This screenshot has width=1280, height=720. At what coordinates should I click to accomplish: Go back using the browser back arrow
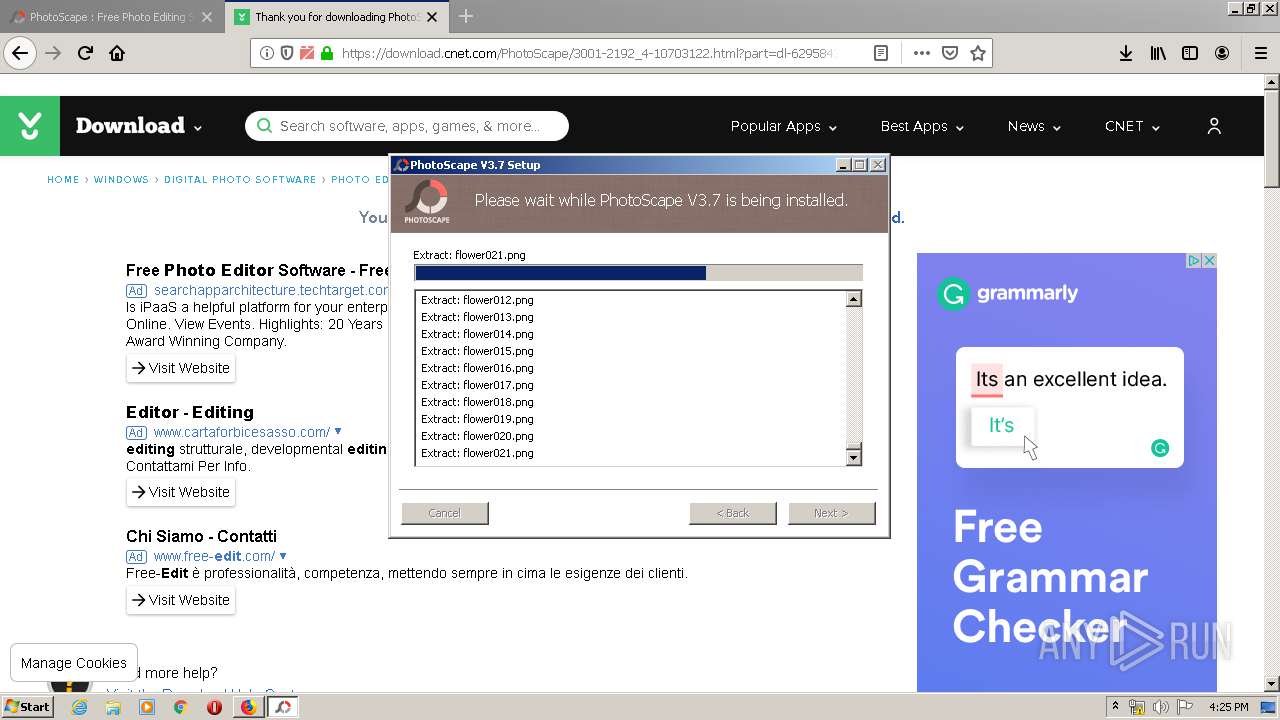click(x=20, y=53)
